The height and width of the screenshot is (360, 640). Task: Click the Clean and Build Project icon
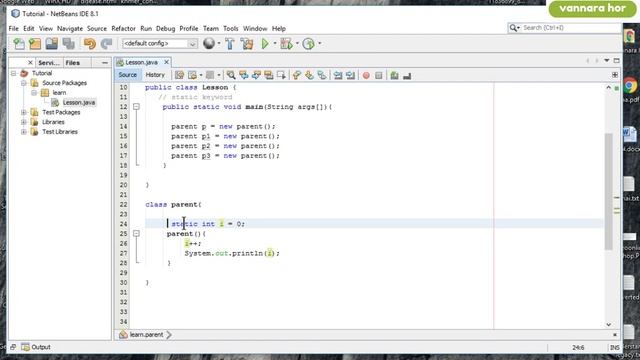click(247, 44)
